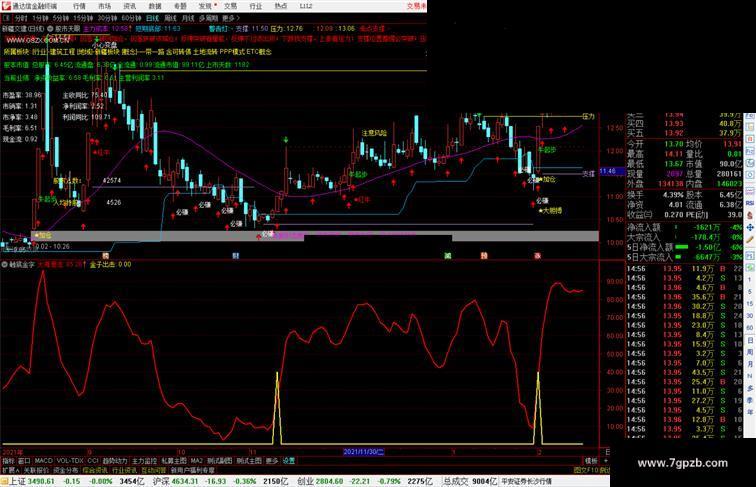Open the 综合资讯 tab

pos(95,470)
